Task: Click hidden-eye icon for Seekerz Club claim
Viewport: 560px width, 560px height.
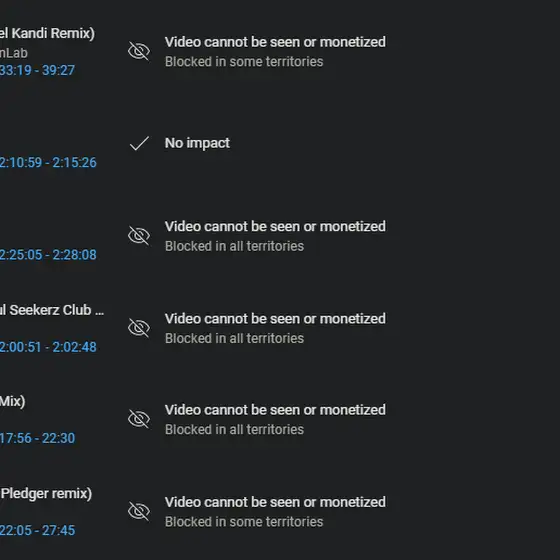Action: point(139,328)
